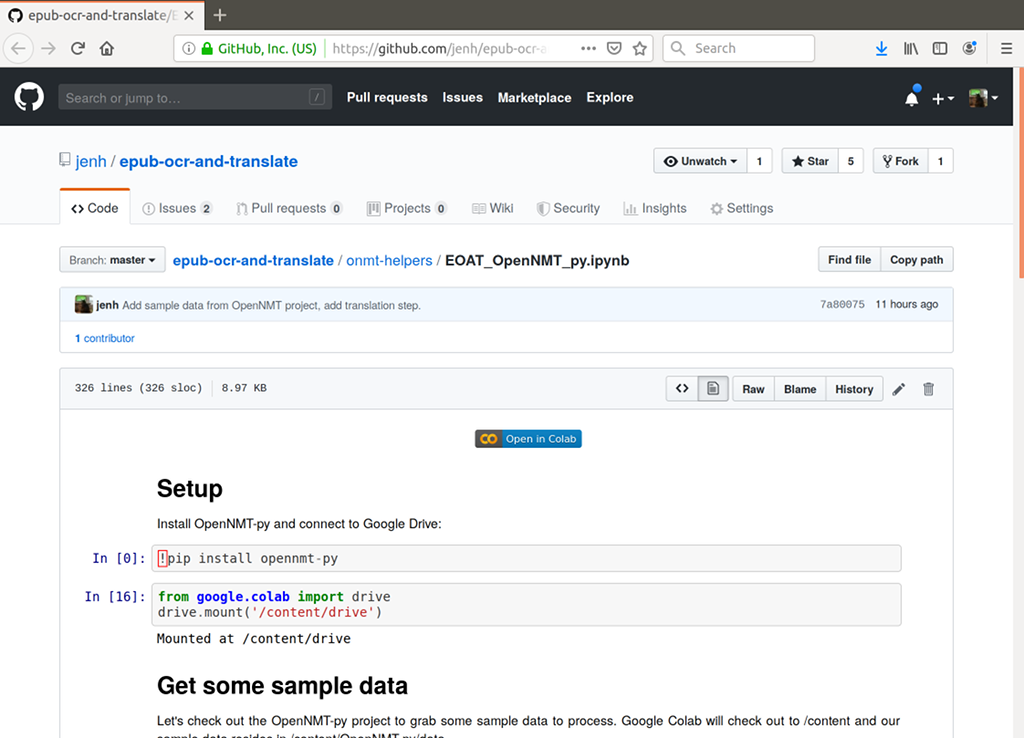Image resolution: width=1024 pixels, height=738 pixels.
Task: Open the Blame view
Action: click(x=800, y=389)
